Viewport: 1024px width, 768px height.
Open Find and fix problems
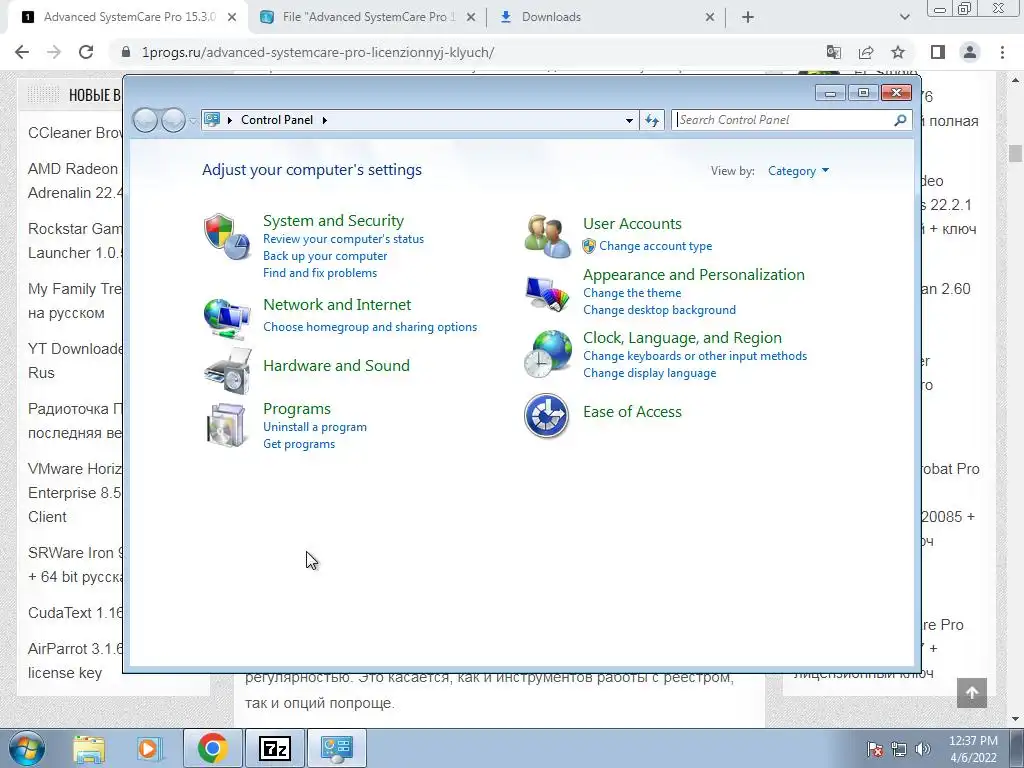(x=320, y=273)
